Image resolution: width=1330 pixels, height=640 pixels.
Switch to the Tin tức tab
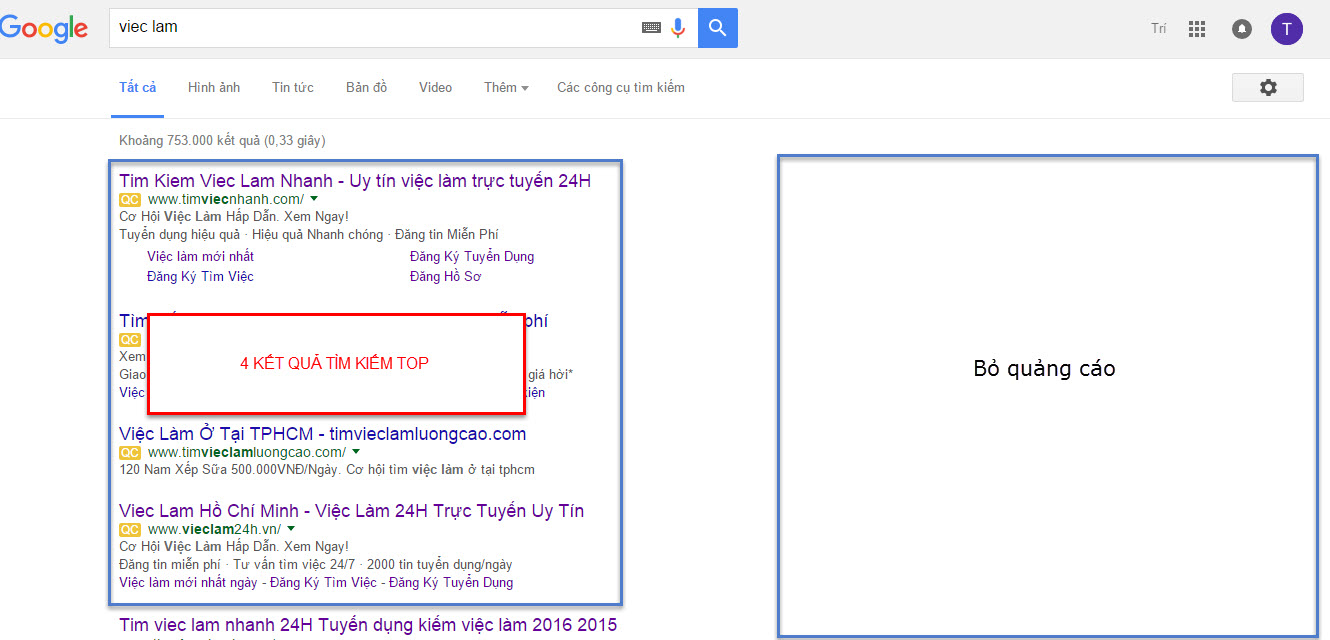pos(292,87)
